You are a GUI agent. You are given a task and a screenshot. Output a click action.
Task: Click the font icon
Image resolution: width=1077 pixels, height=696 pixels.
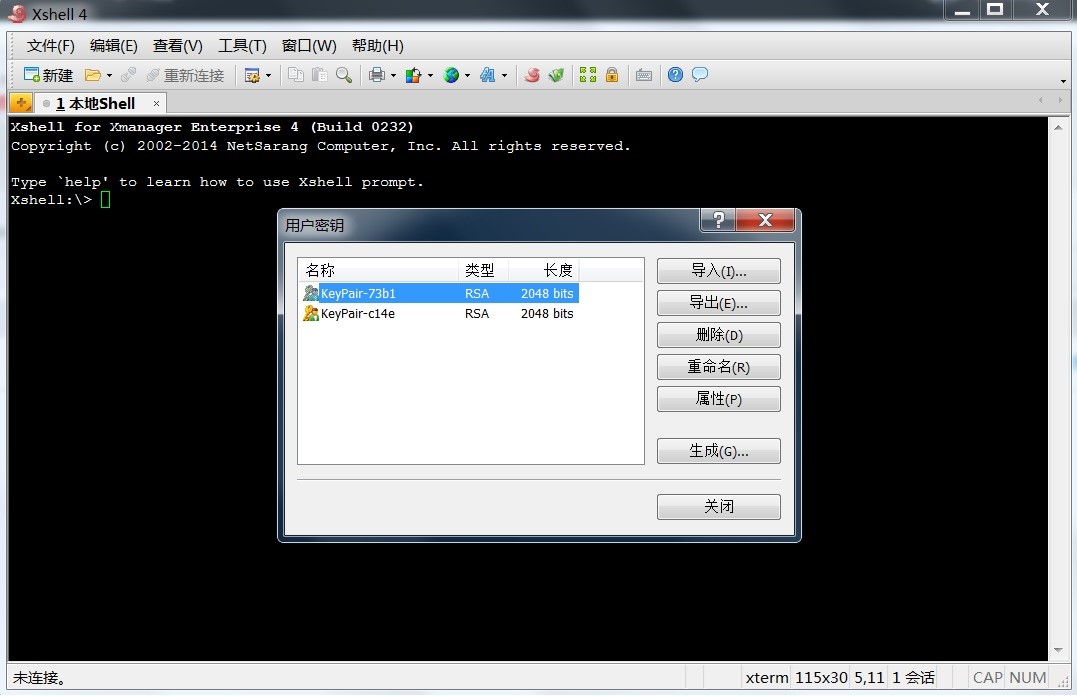[488, 75]
